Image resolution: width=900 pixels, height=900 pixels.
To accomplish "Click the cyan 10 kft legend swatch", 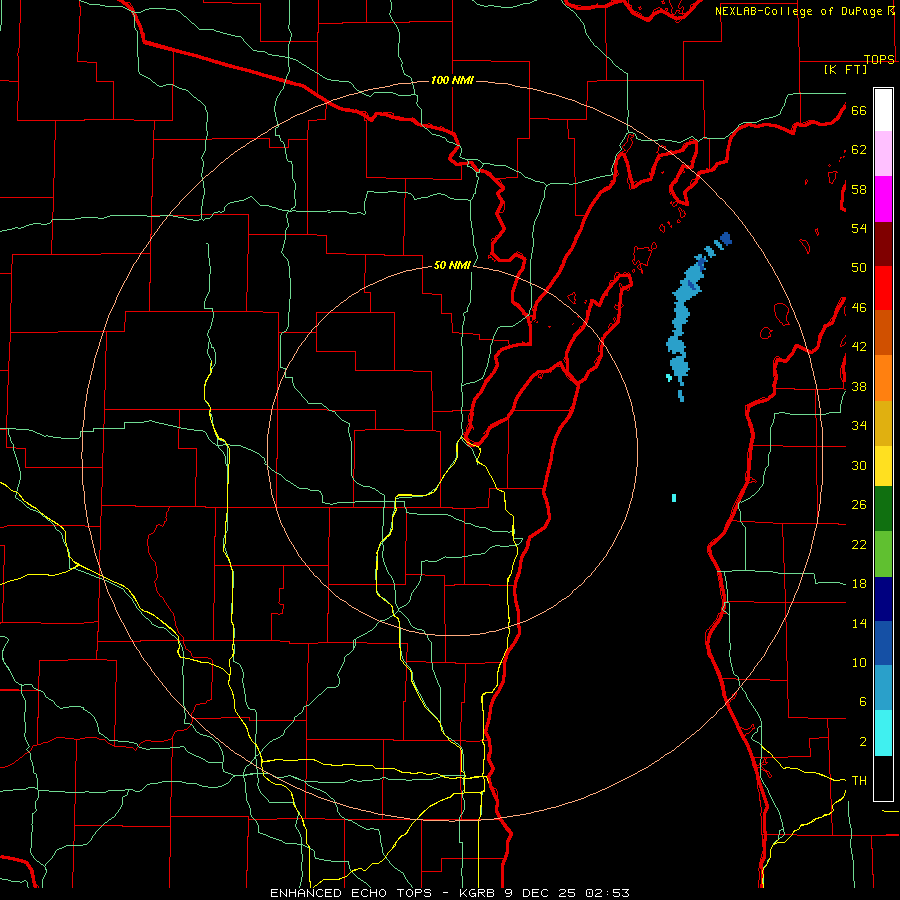I will pos(883,733).
